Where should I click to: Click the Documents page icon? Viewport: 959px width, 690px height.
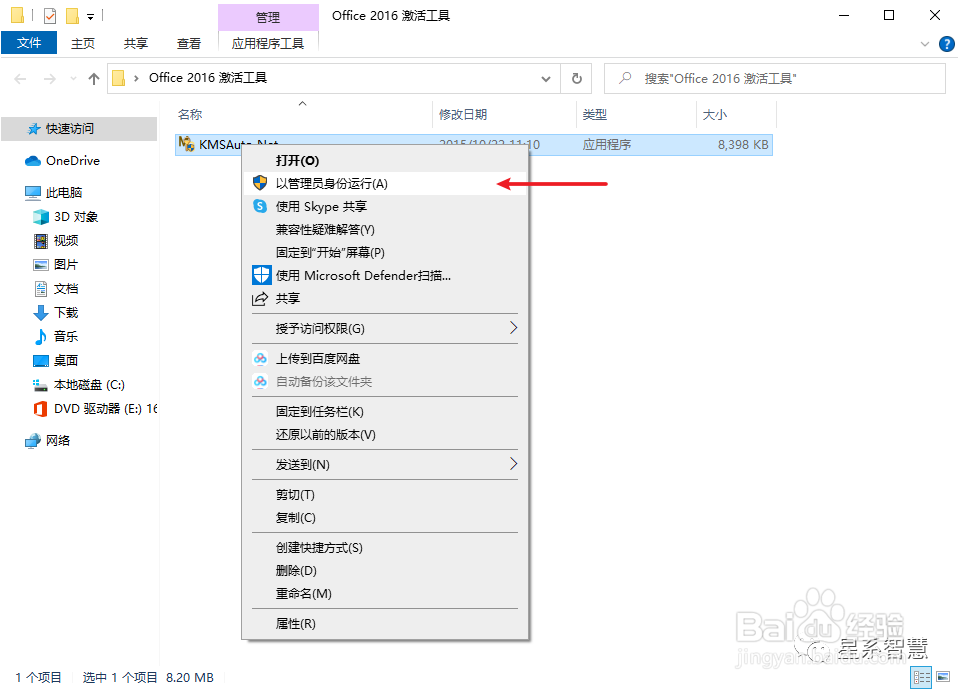point(40,289)
